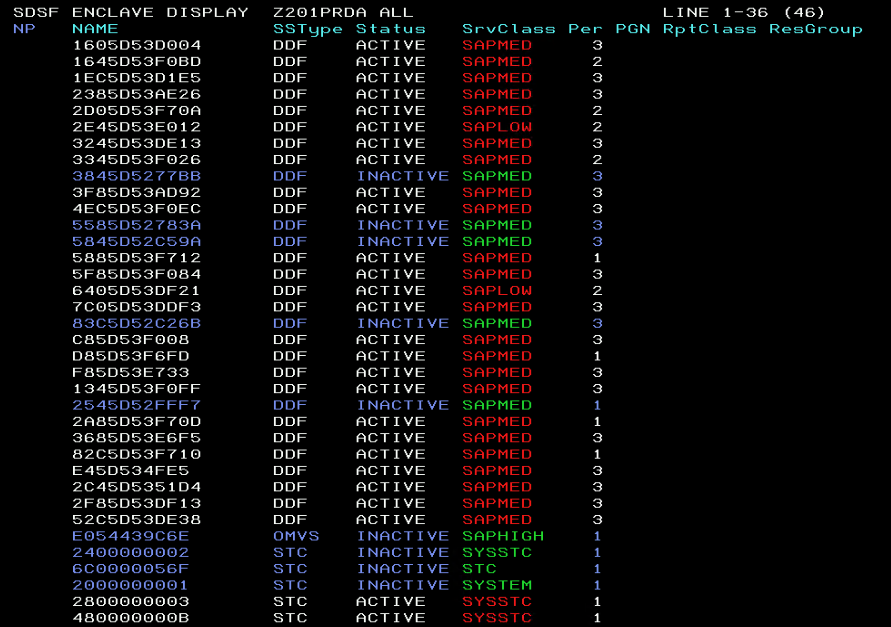Select inactive enclave 83C5D52C26B
891x627 pixels.
137,323
